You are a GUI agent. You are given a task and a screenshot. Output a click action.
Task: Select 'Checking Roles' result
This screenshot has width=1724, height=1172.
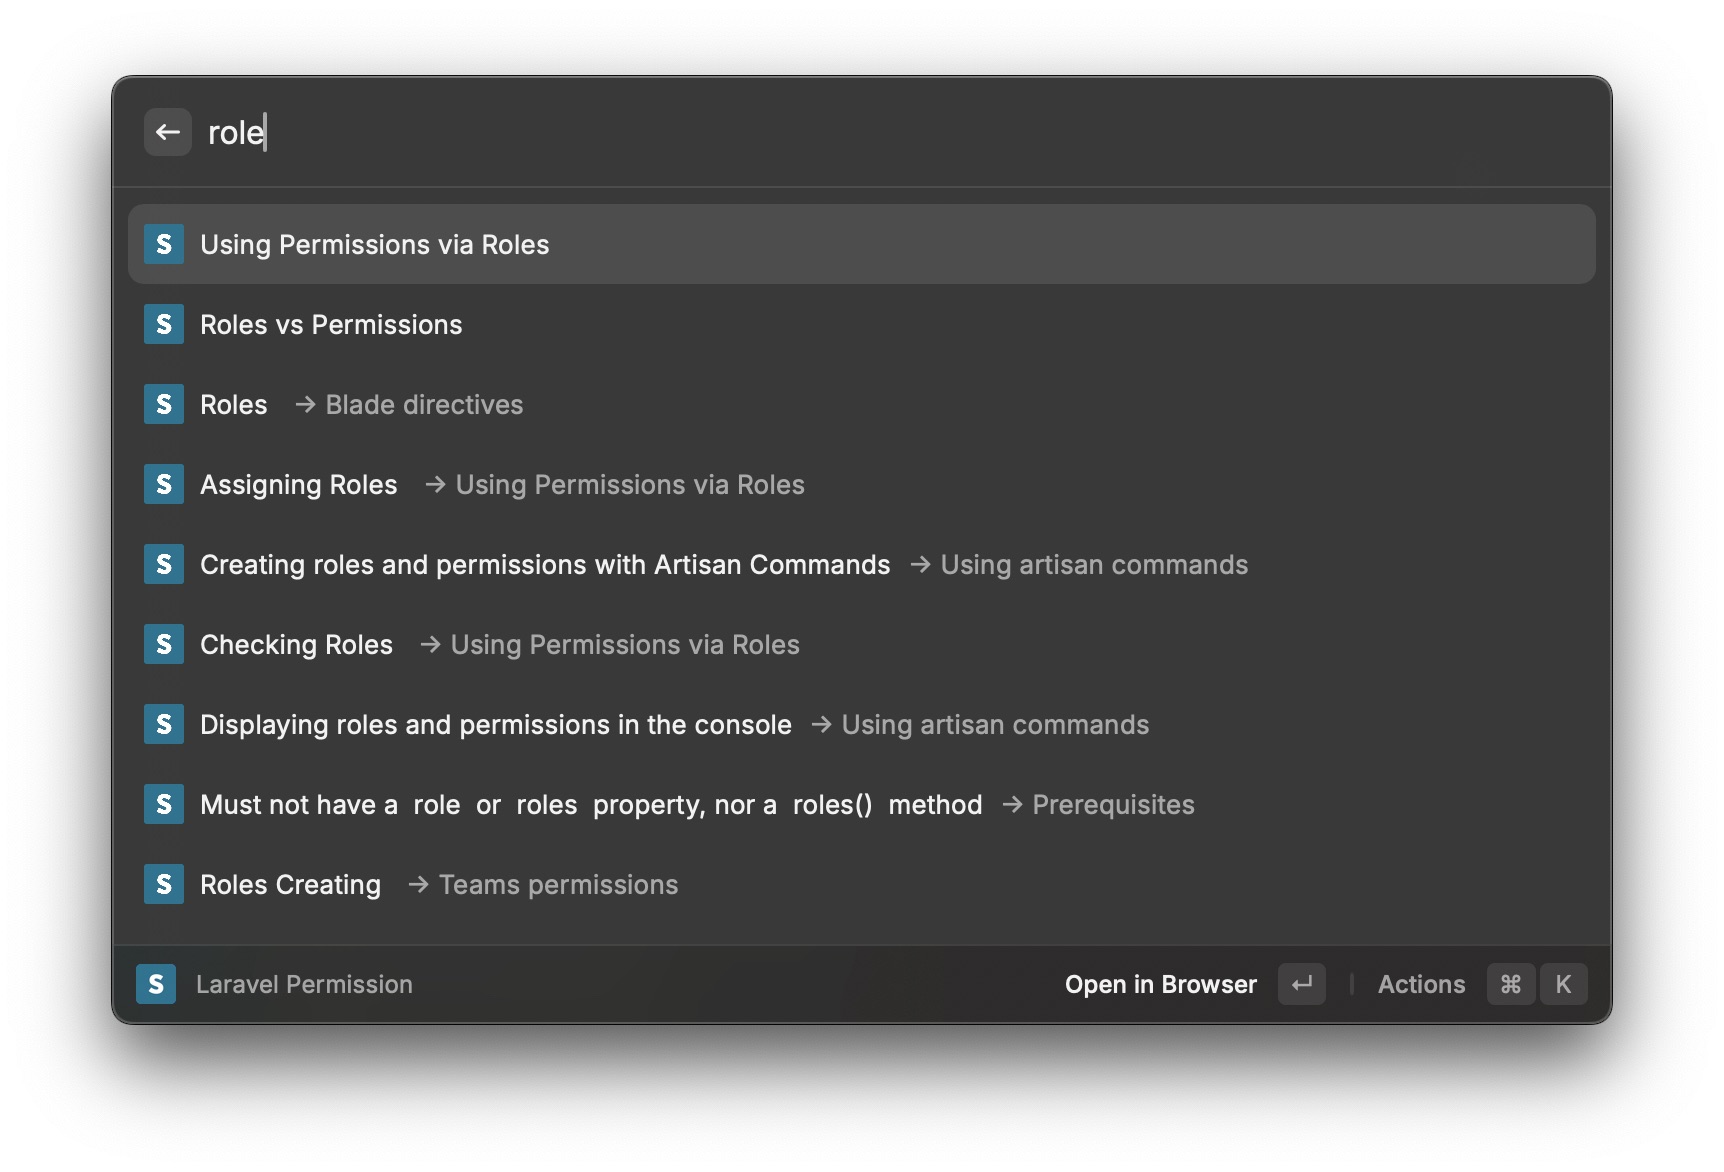click(x=862, y=644)
